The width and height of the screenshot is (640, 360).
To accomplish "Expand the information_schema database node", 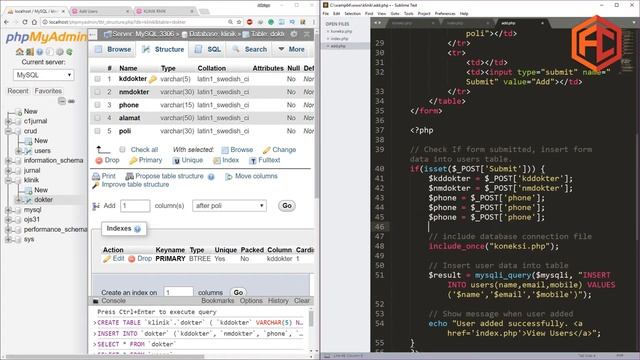I will click(9, 160).
